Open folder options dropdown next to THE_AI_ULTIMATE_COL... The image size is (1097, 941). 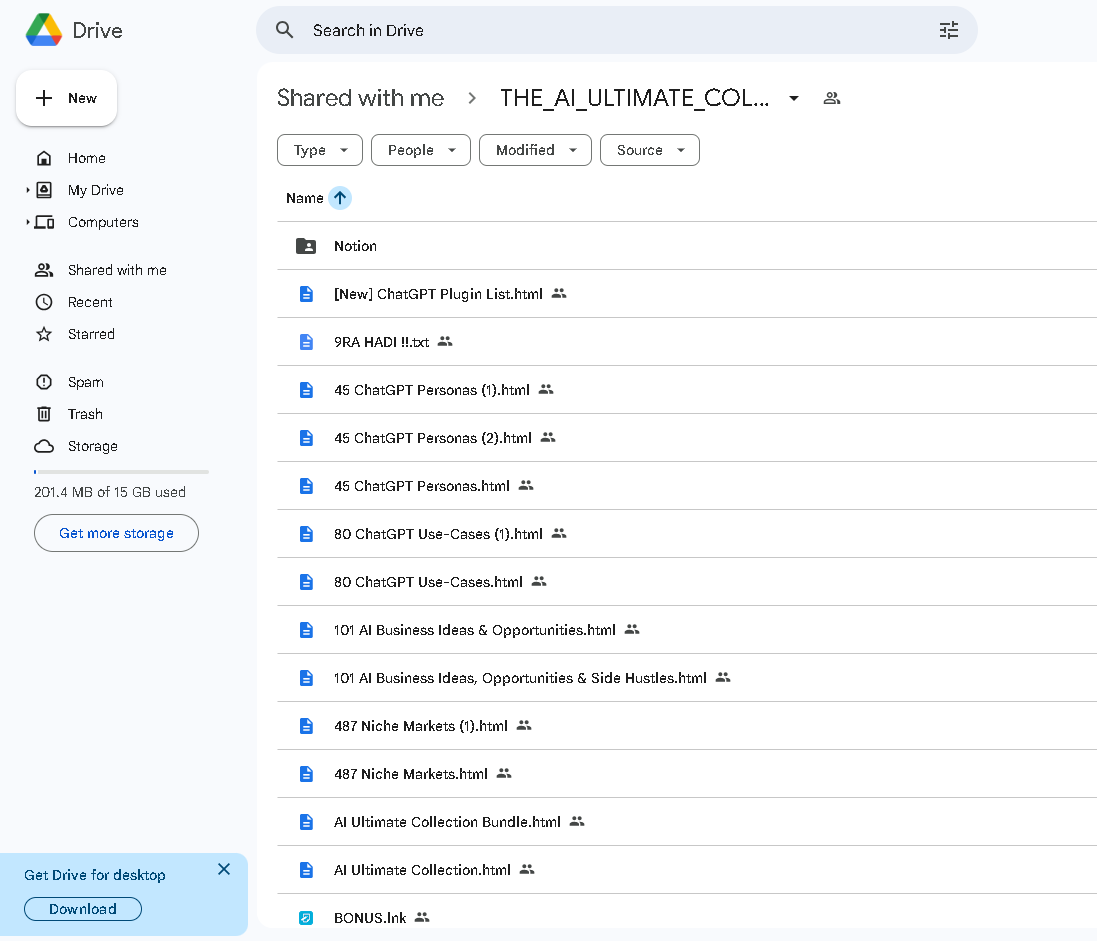click(794, 98)
